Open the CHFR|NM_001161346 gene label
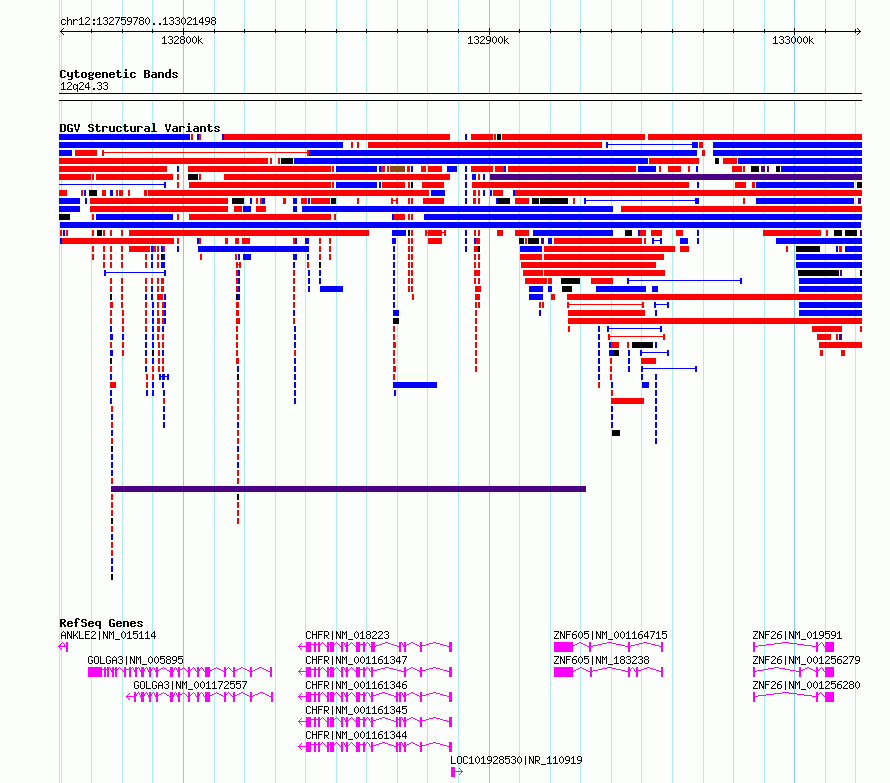 [356, 685]
